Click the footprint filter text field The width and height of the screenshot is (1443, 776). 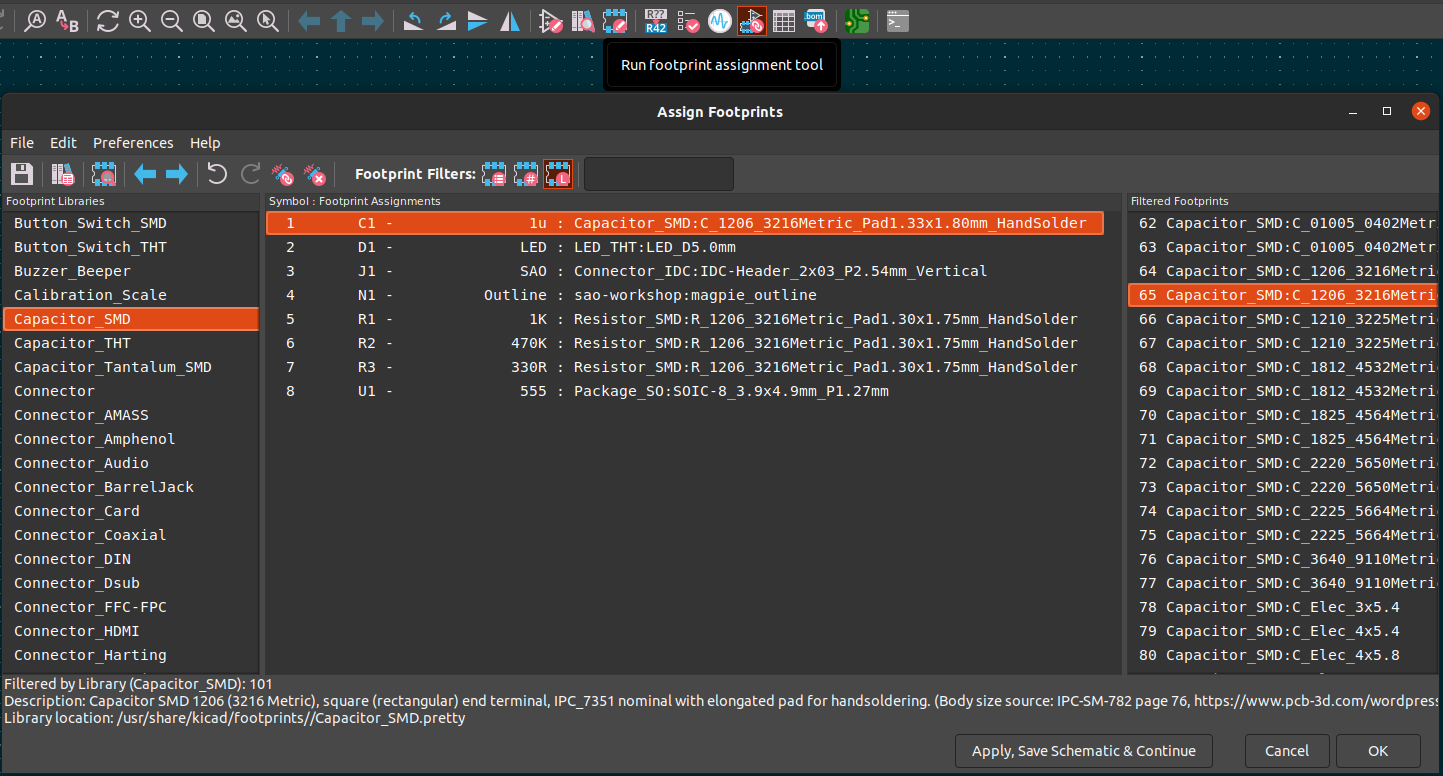[x=658, y=174]
